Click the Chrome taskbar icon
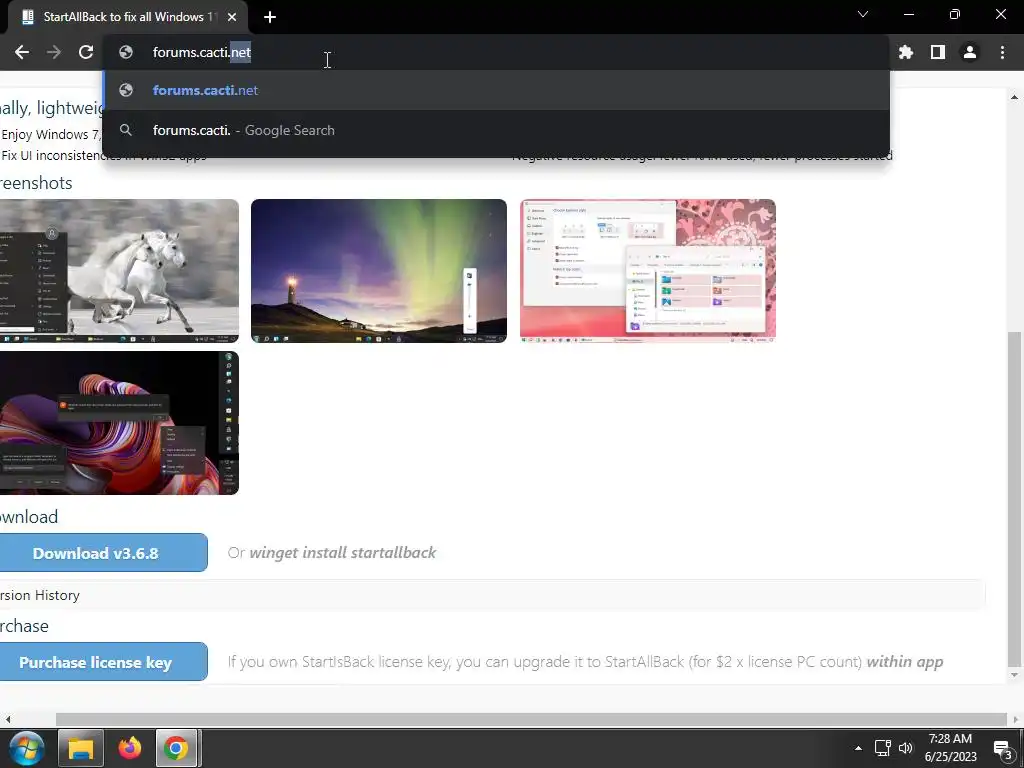Screen dimensions: 1024x768 [x=176, y=748]
